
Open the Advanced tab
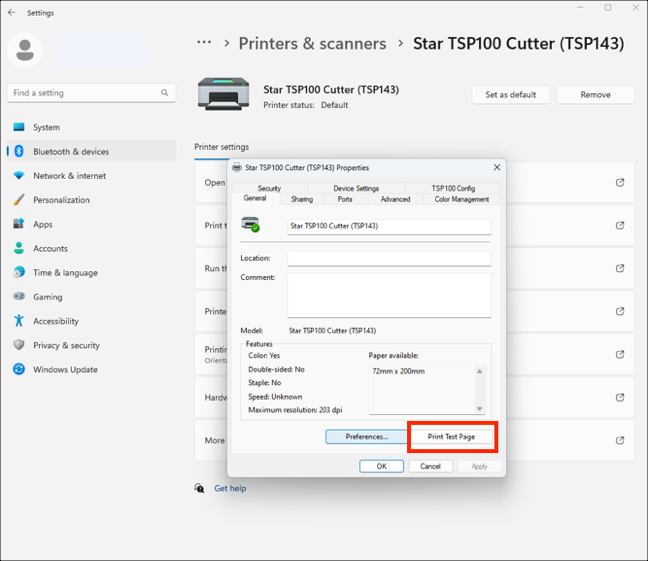pyautogui.click(x=395, y=199)
